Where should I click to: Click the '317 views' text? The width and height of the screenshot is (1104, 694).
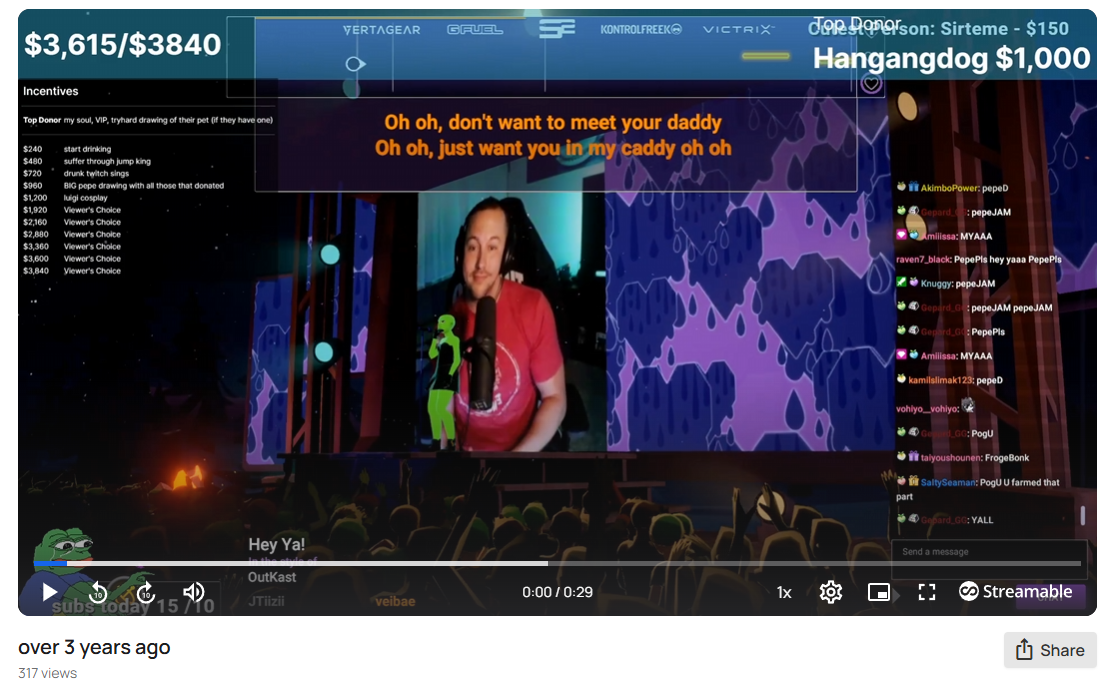coord(47,673)
